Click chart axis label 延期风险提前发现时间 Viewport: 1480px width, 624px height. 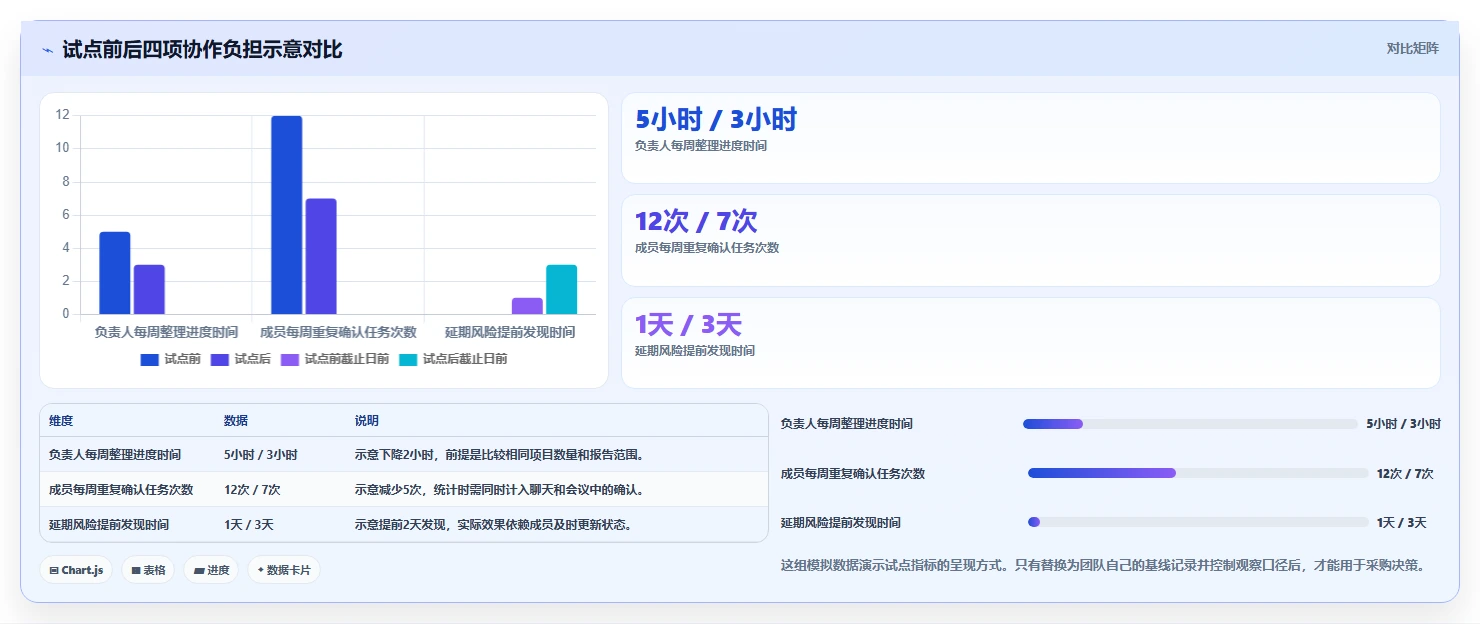[x=510, y=332]
